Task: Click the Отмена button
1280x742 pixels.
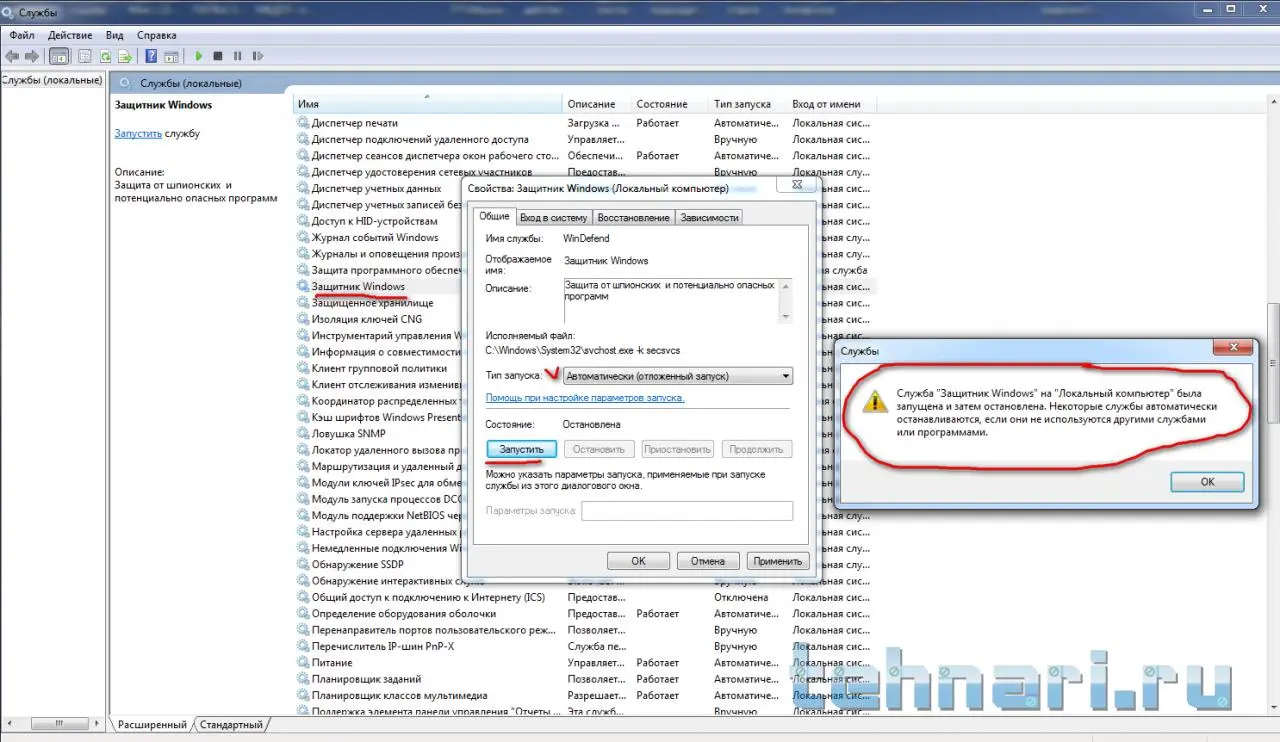Action: (x=708, y=561)
